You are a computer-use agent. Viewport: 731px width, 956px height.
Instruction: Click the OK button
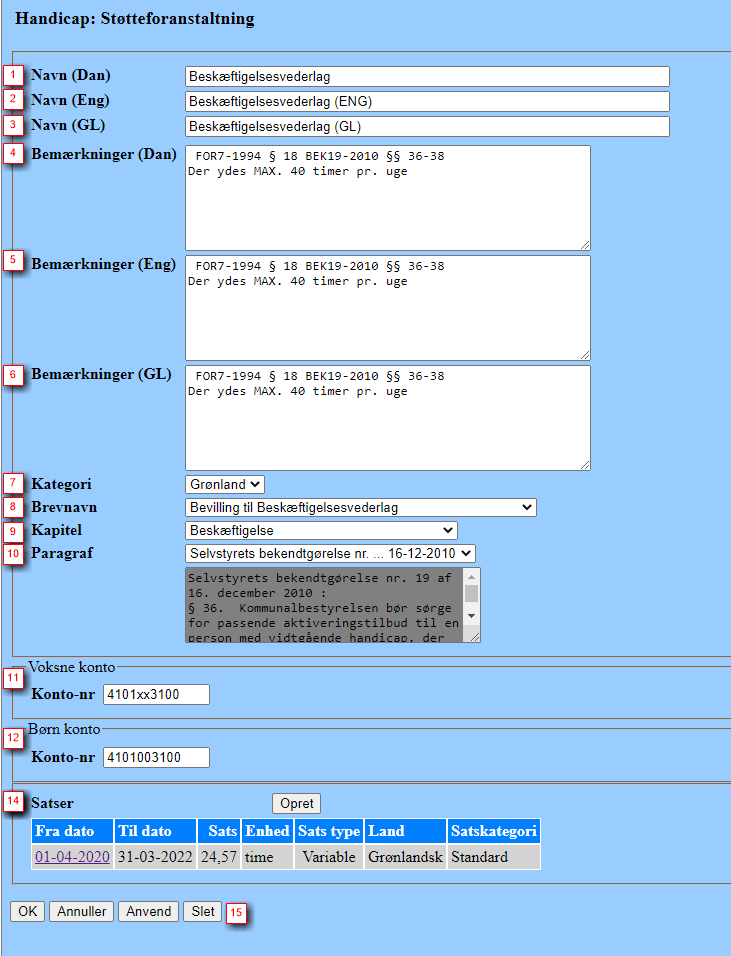pos(27,911)
